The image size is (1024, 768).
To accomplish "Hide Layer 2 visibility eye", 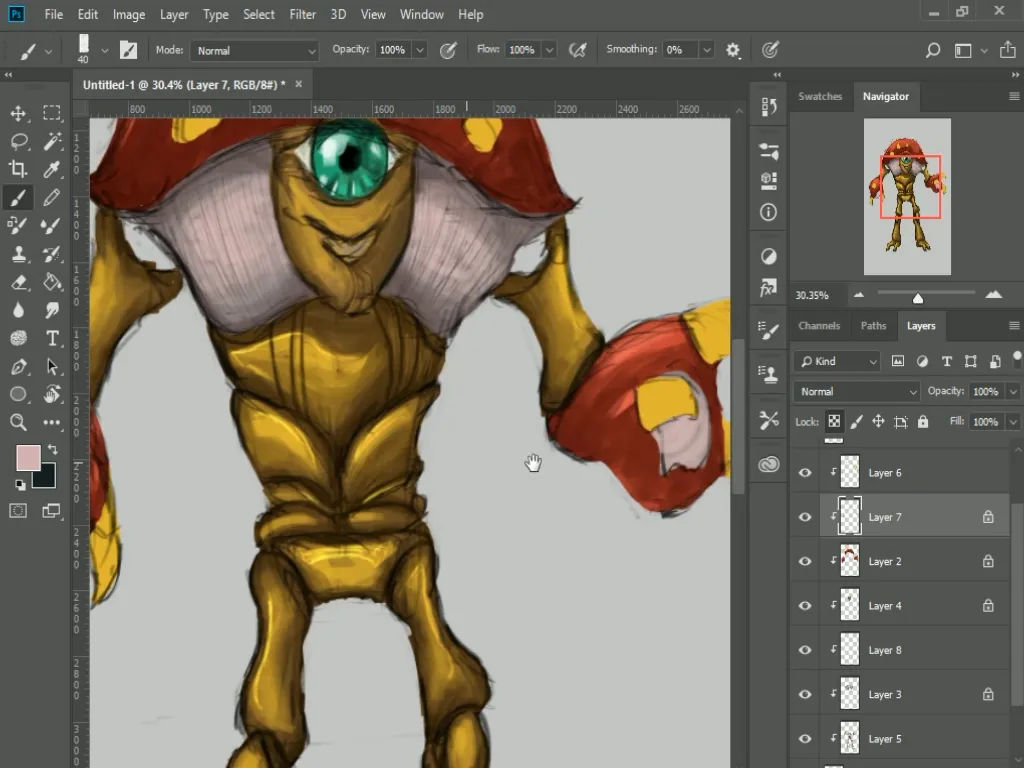I will [x=805, y=561].
